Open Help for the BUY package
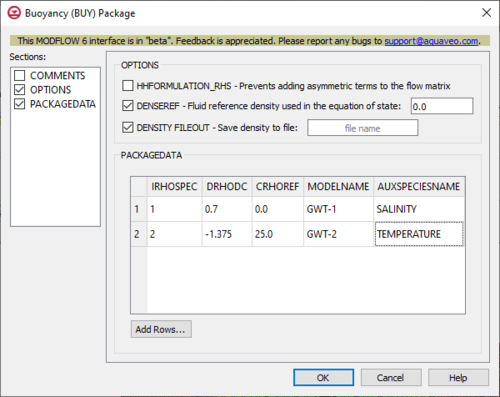 tap(458, 378)
